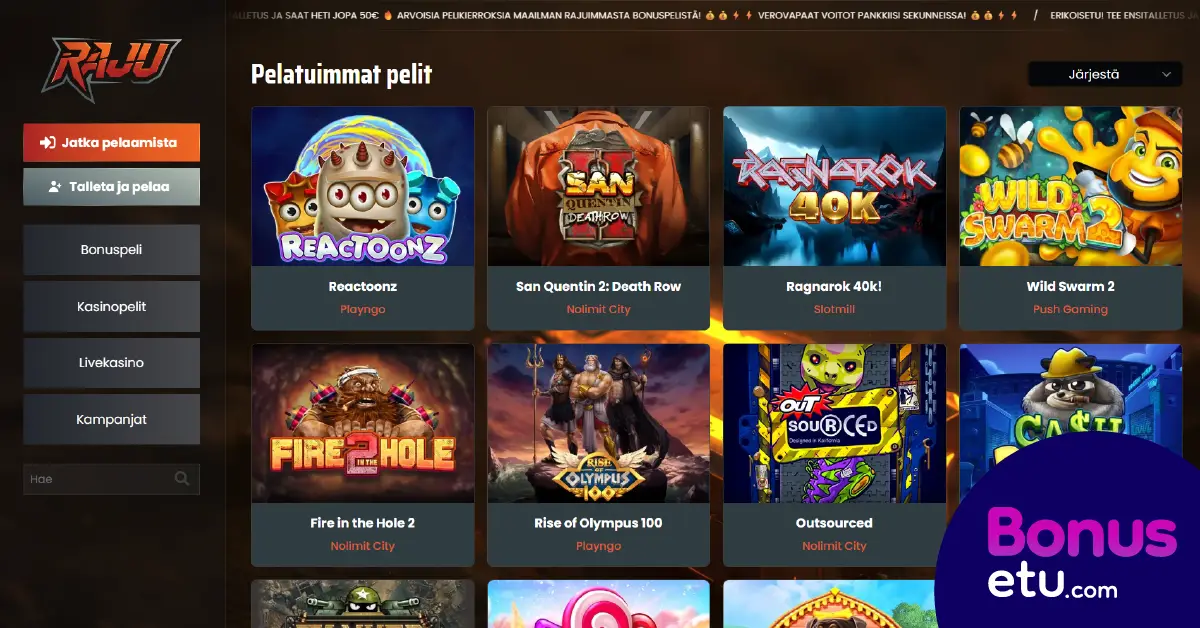This screenshot has height=628, width=1200.
Task: Go to Kasinopelit section
Action: click(111, 307)
